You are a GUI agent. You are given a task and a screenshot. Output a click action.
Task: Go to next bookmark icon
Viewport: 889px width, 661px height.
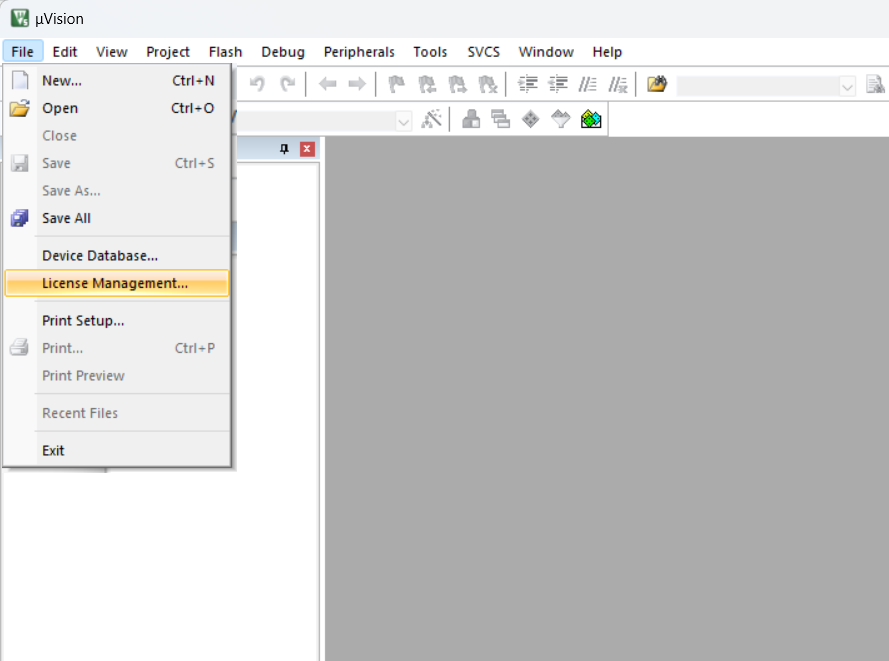[457, 84]
